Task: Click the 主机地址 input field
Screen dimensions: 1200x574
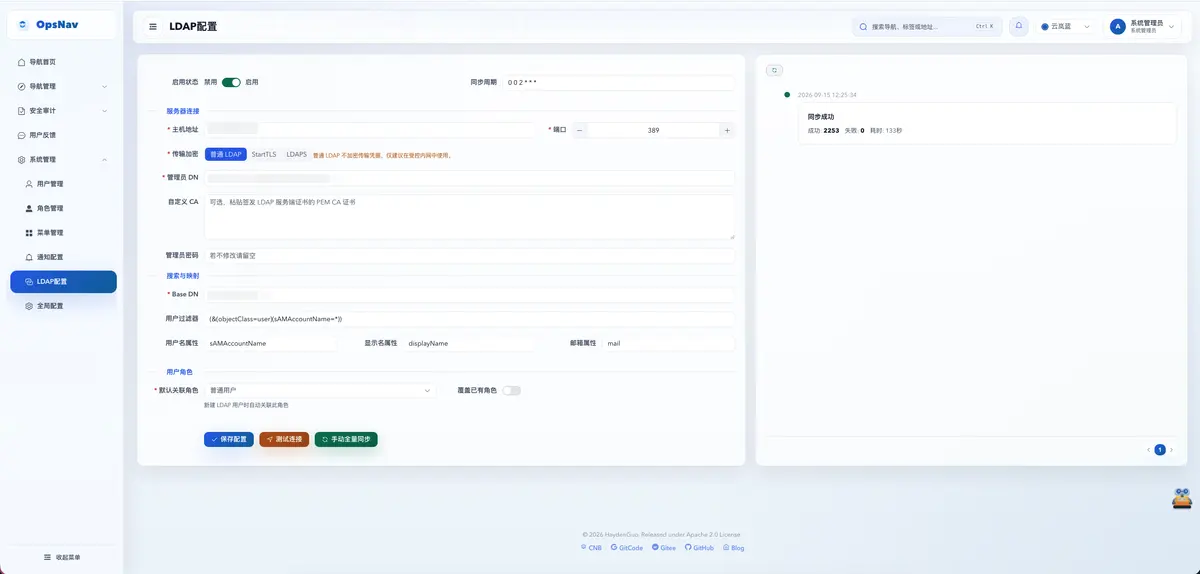Action: tap(370, 130)
